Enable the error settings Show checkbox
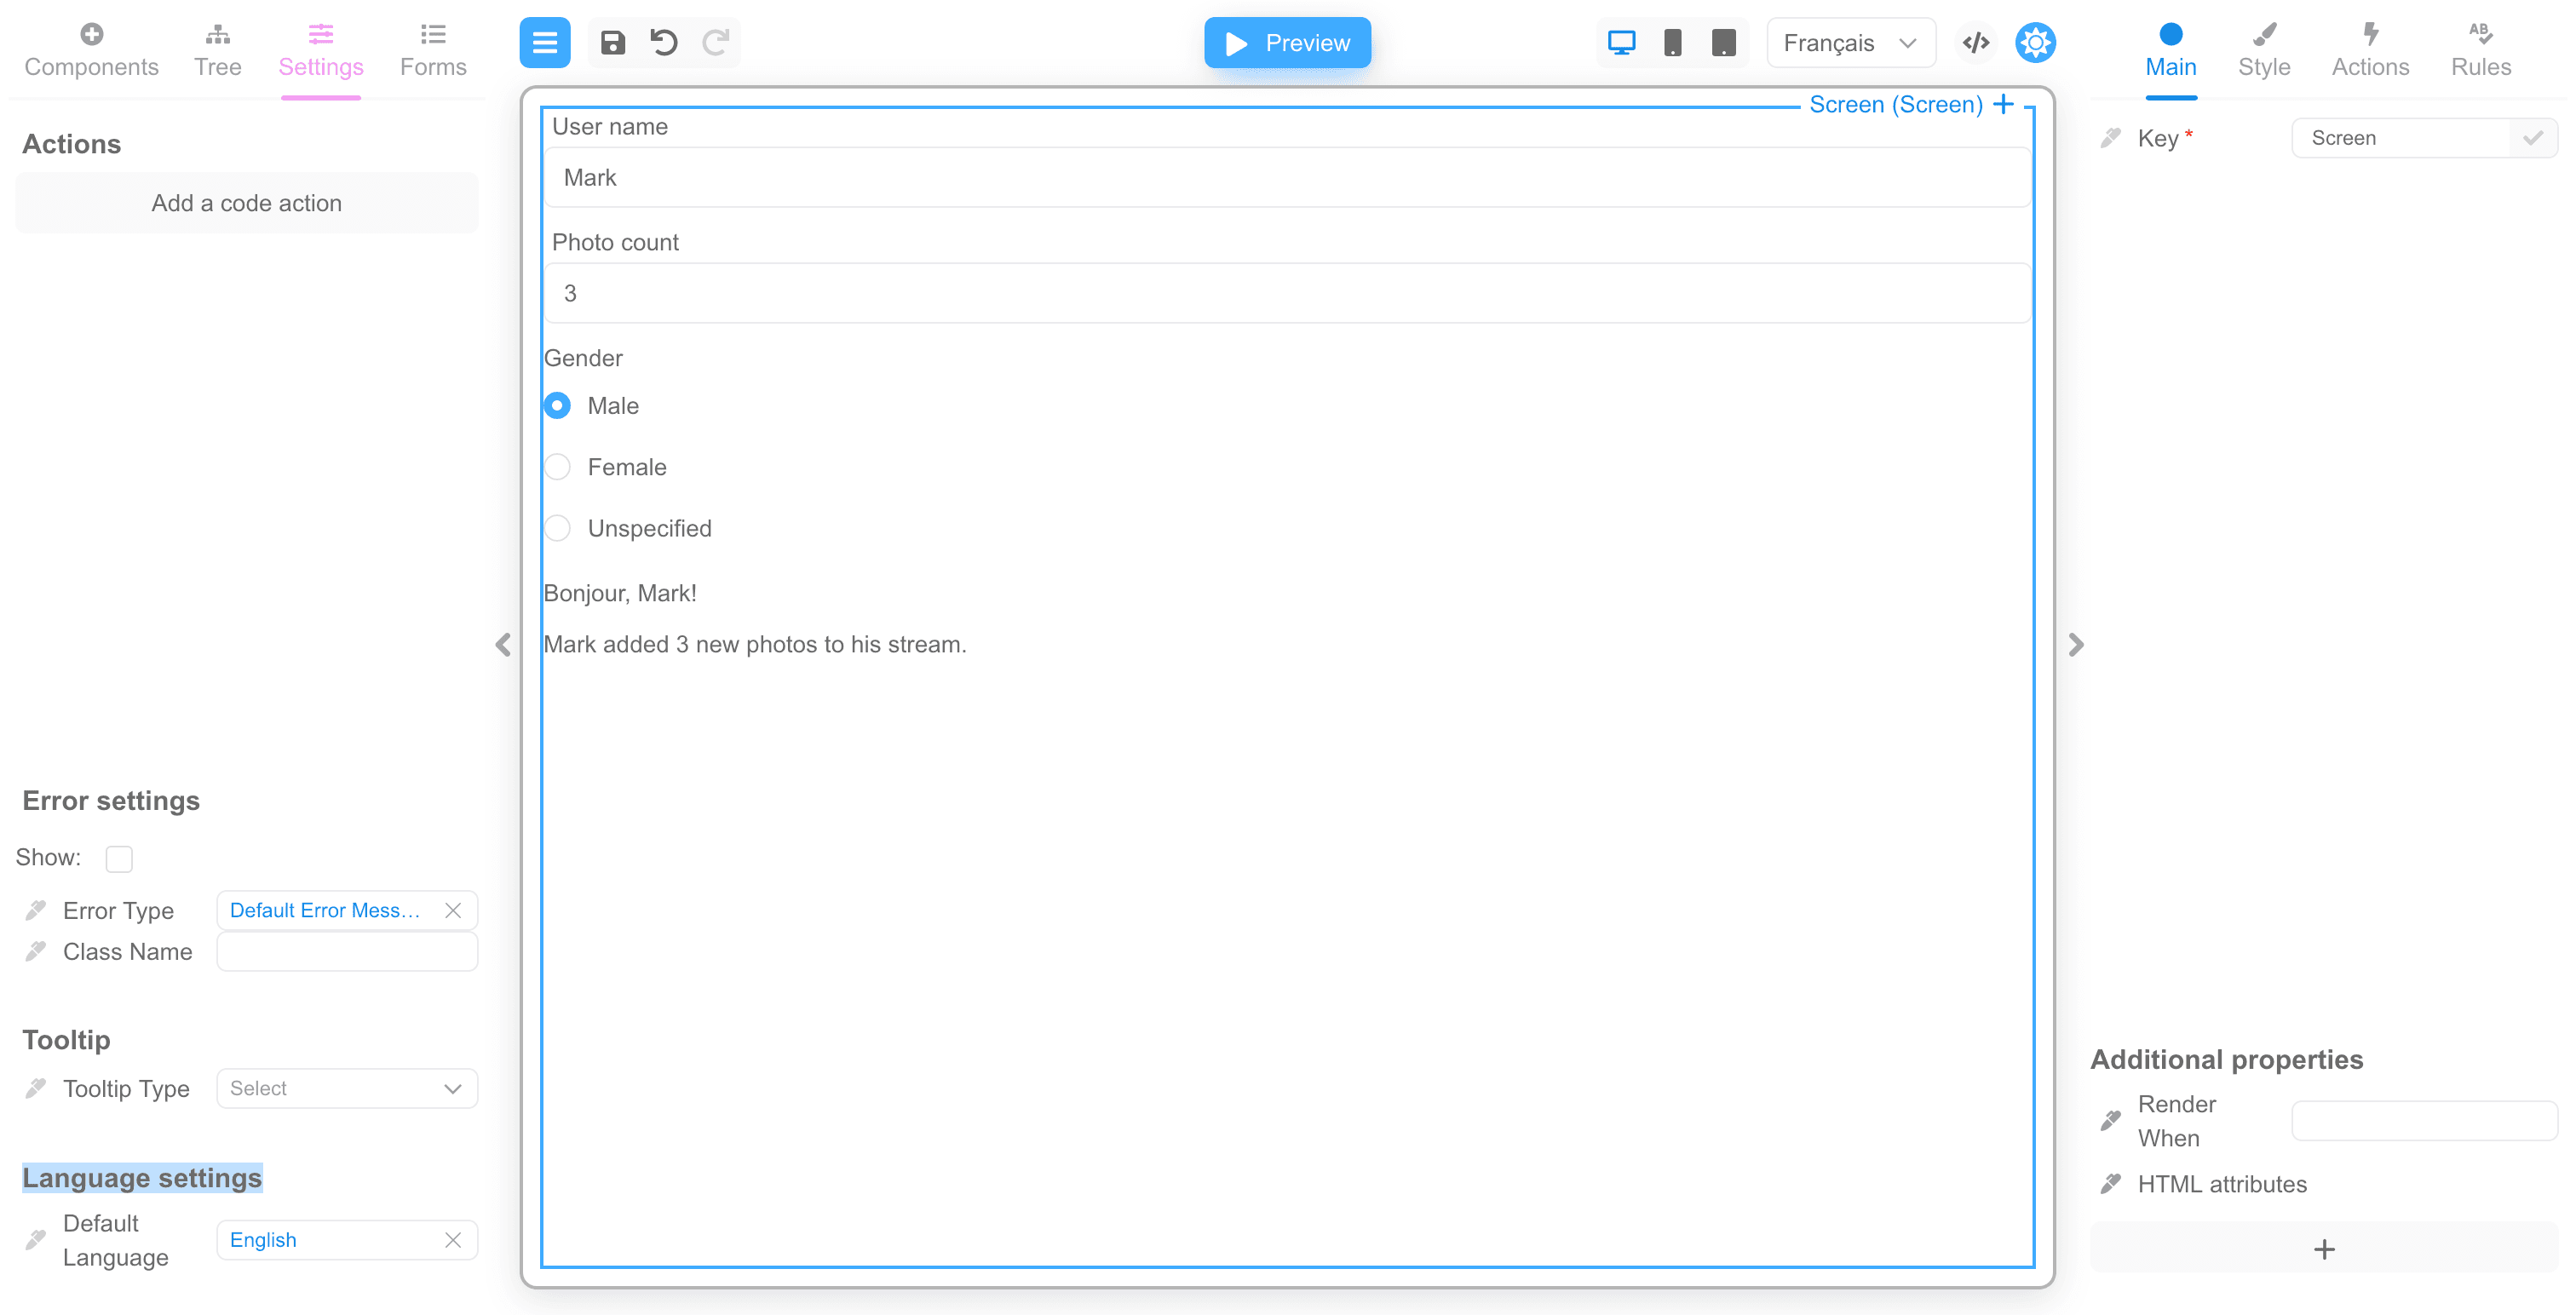The width and height of the screenshot is (2576, 1315). (x=119, y=858)
